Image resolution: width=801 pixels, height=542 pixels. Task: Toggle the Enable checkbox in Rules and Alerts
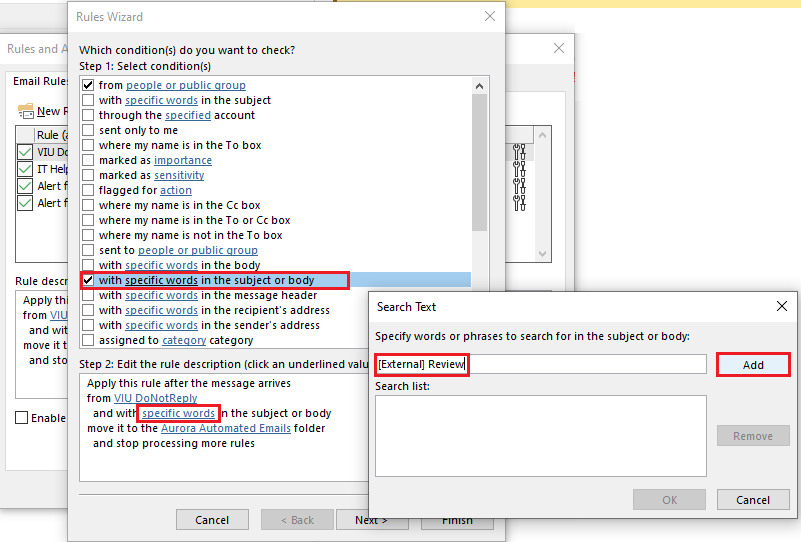pyautogui.click(x=21, y=417)
